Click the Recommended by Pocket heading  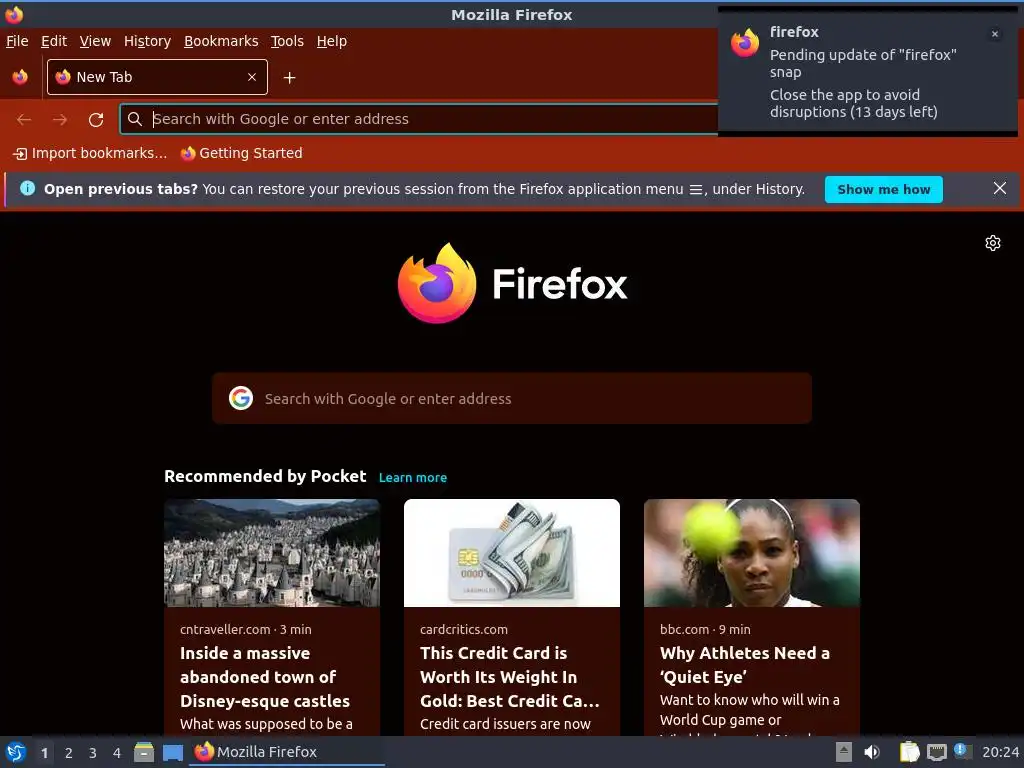click(265, 476)
